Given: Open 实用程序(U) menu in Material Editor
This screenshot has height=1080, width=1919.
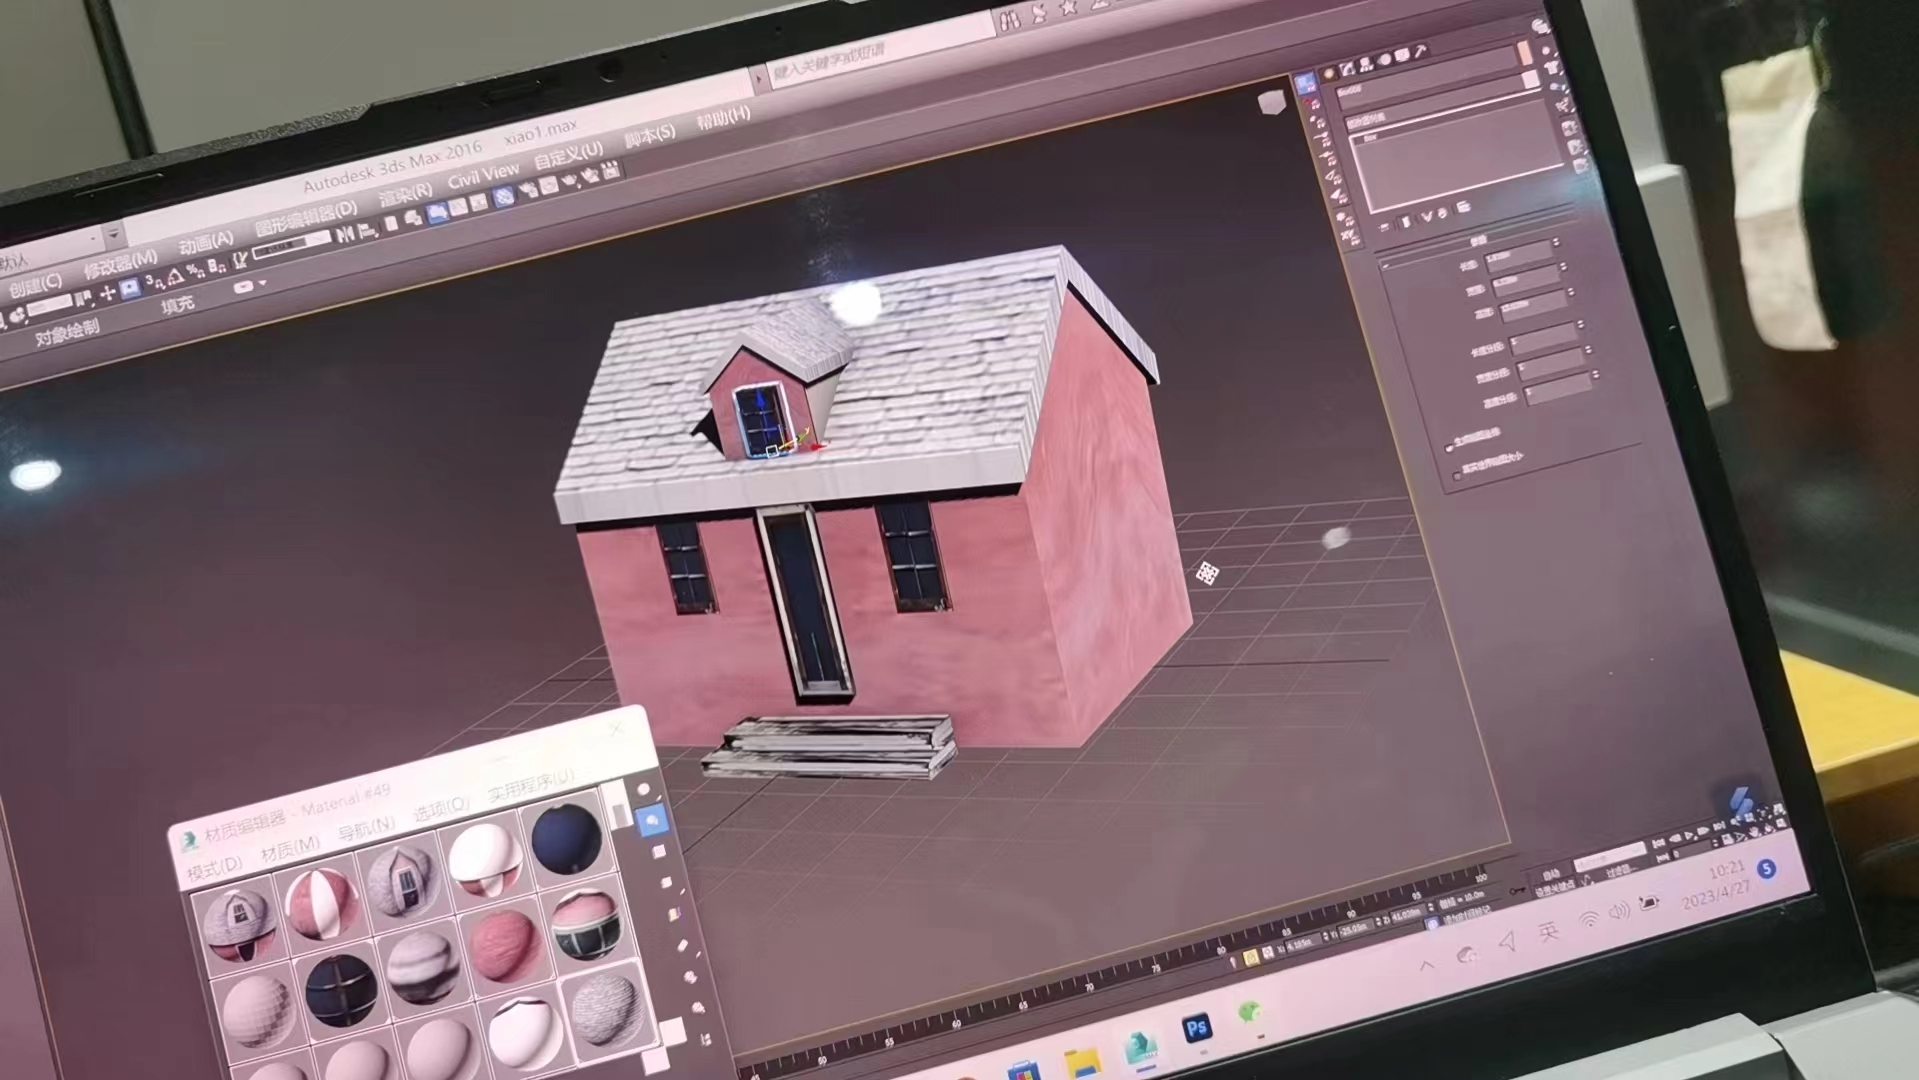Looking at the screenshot, I should click(x=531, y=784).
